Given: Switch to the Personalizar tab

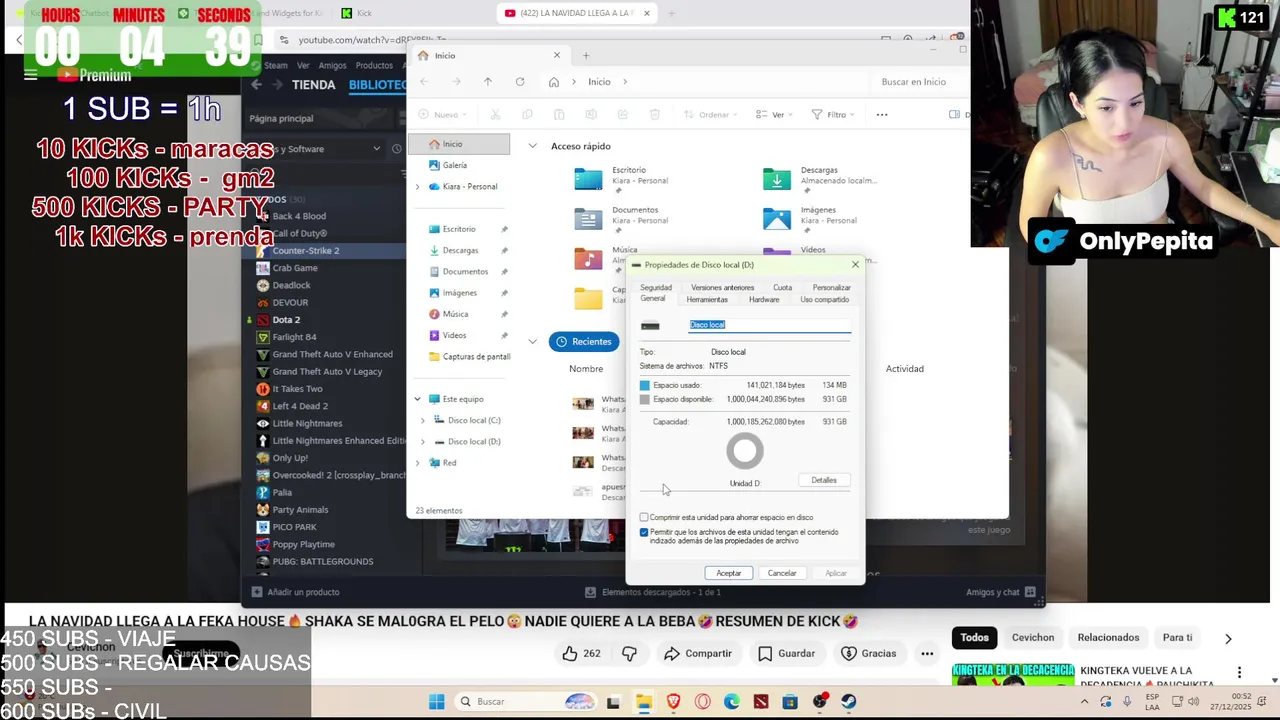Looking at the screenshot, I should (x=831, y=288).
